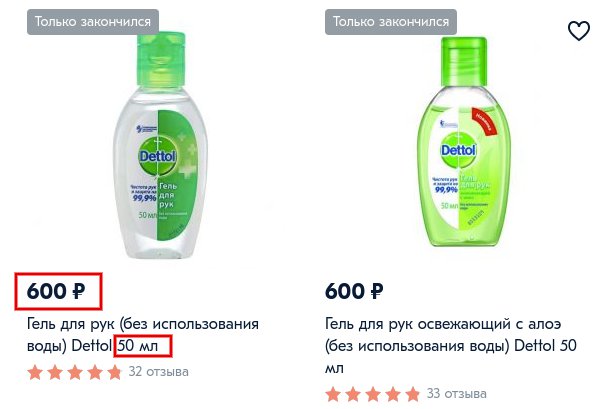Click left 'Только закончился' badge

93,22
